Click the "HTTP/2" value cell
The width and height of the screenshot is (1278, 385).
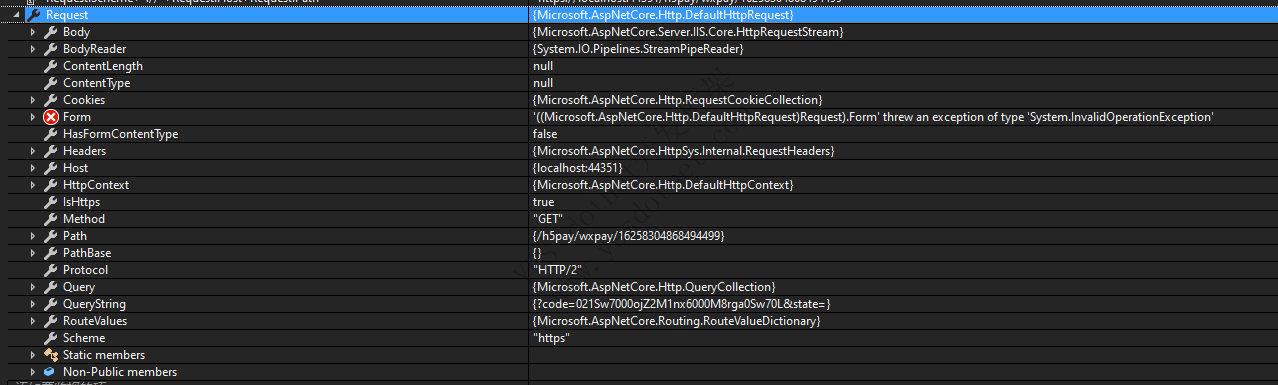(556, 270)
